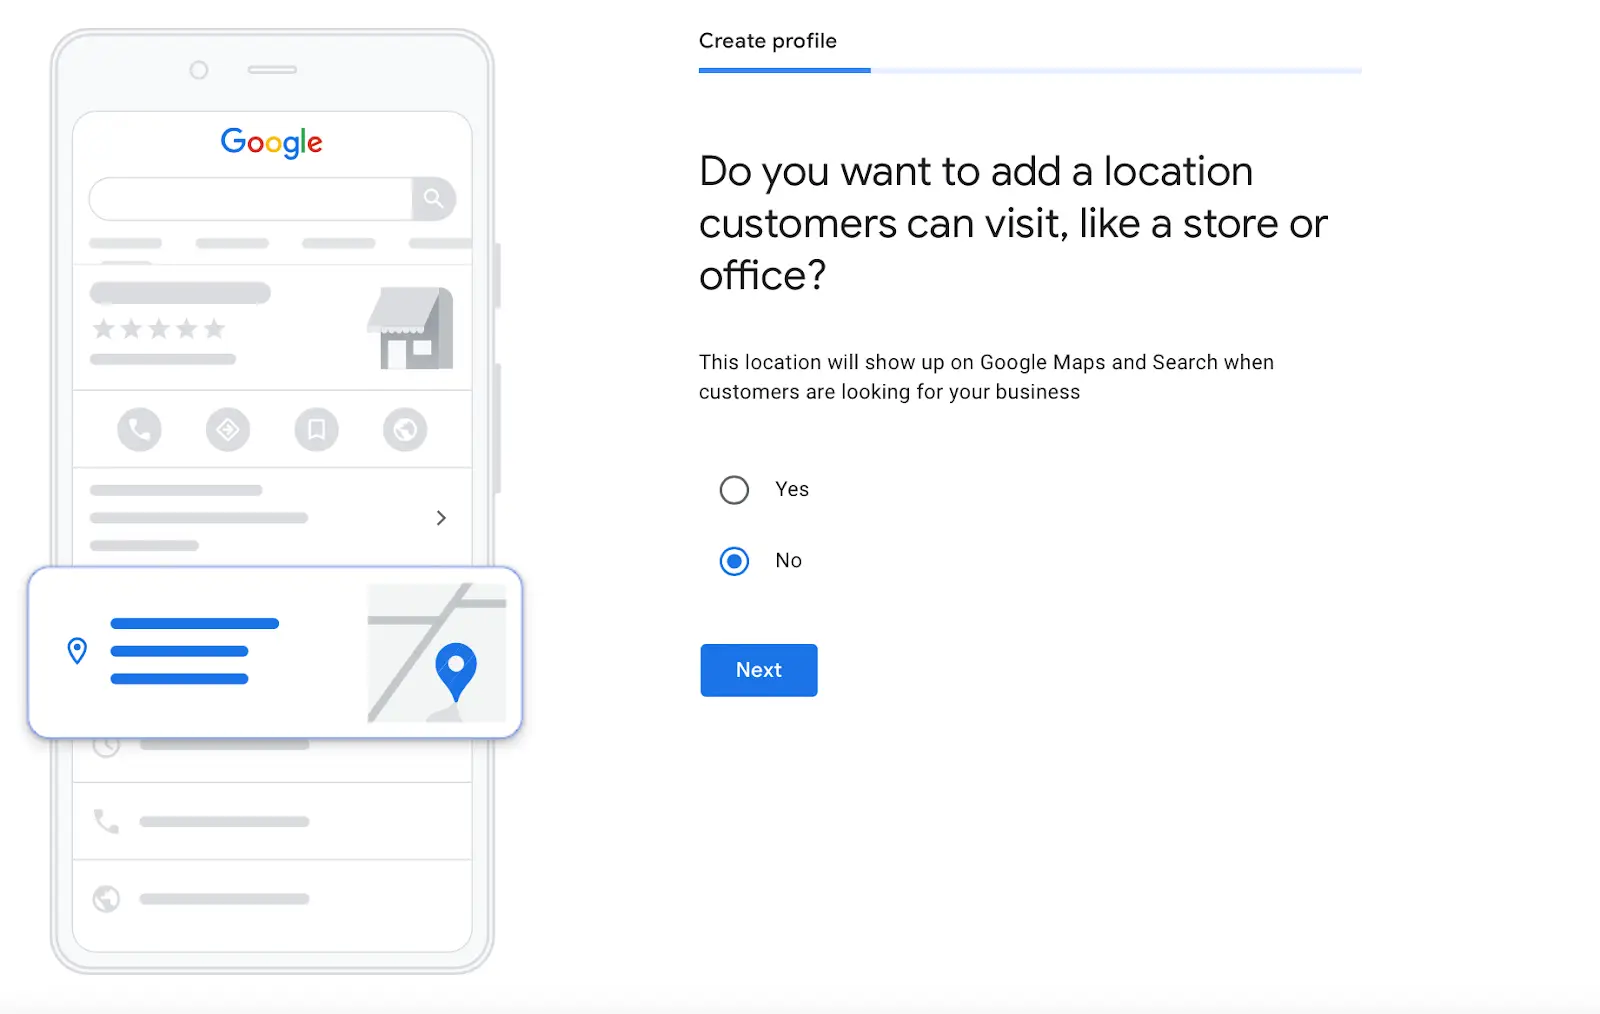Click the 'No' option label
Image resolution: width=1600 pixels, height=1014 pixels.
[x=789, y=560]
